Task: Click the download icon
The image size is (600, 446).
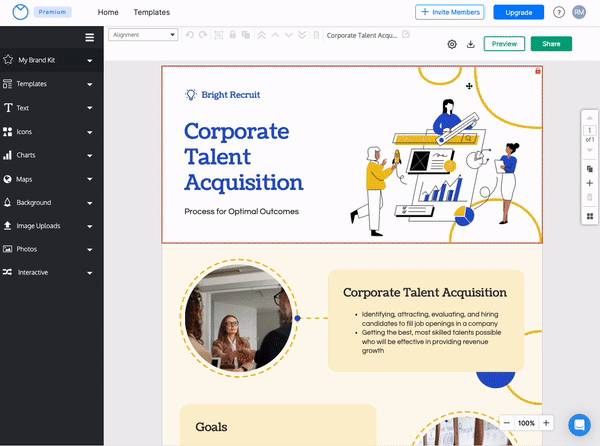Action: tap(471, 44)
